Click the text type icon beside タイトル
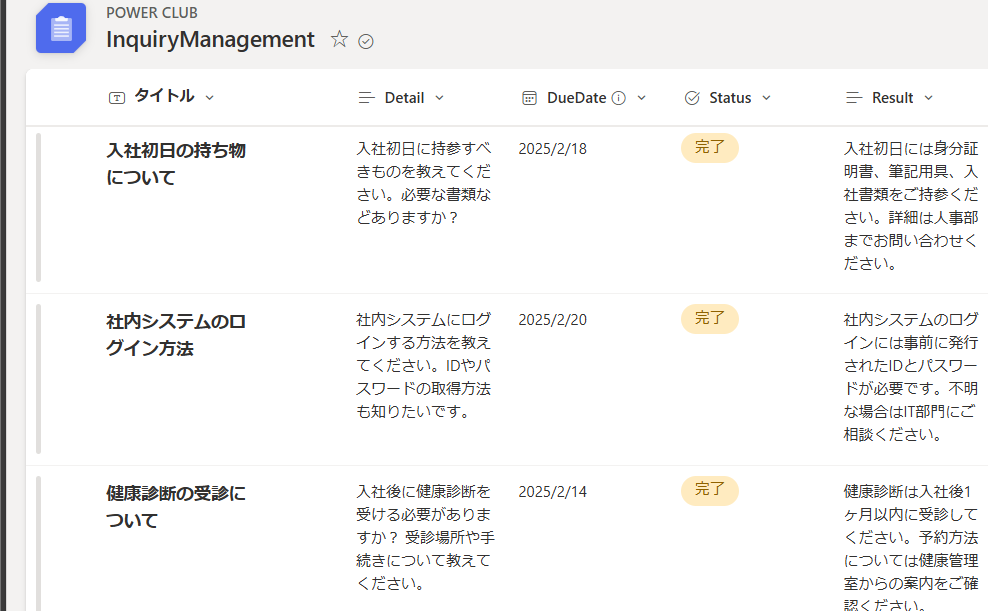988x611 pixels. click(x=117, y=98)
